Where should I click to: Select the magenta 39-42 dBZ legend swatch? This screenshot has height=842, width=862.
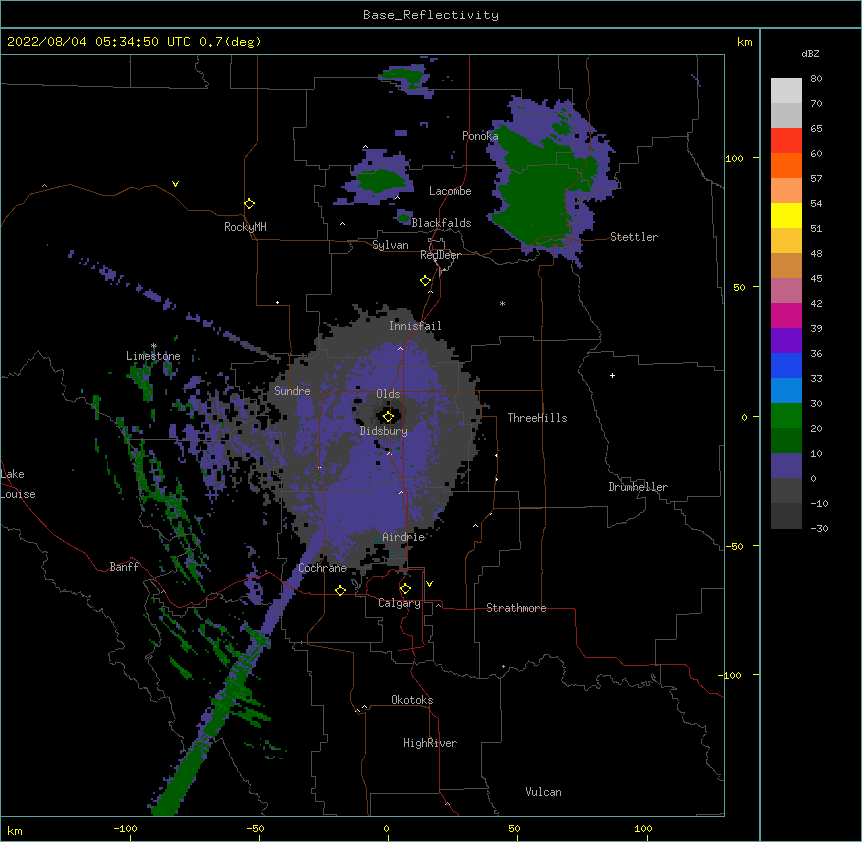pyautogui.click(x=786, y=315)
